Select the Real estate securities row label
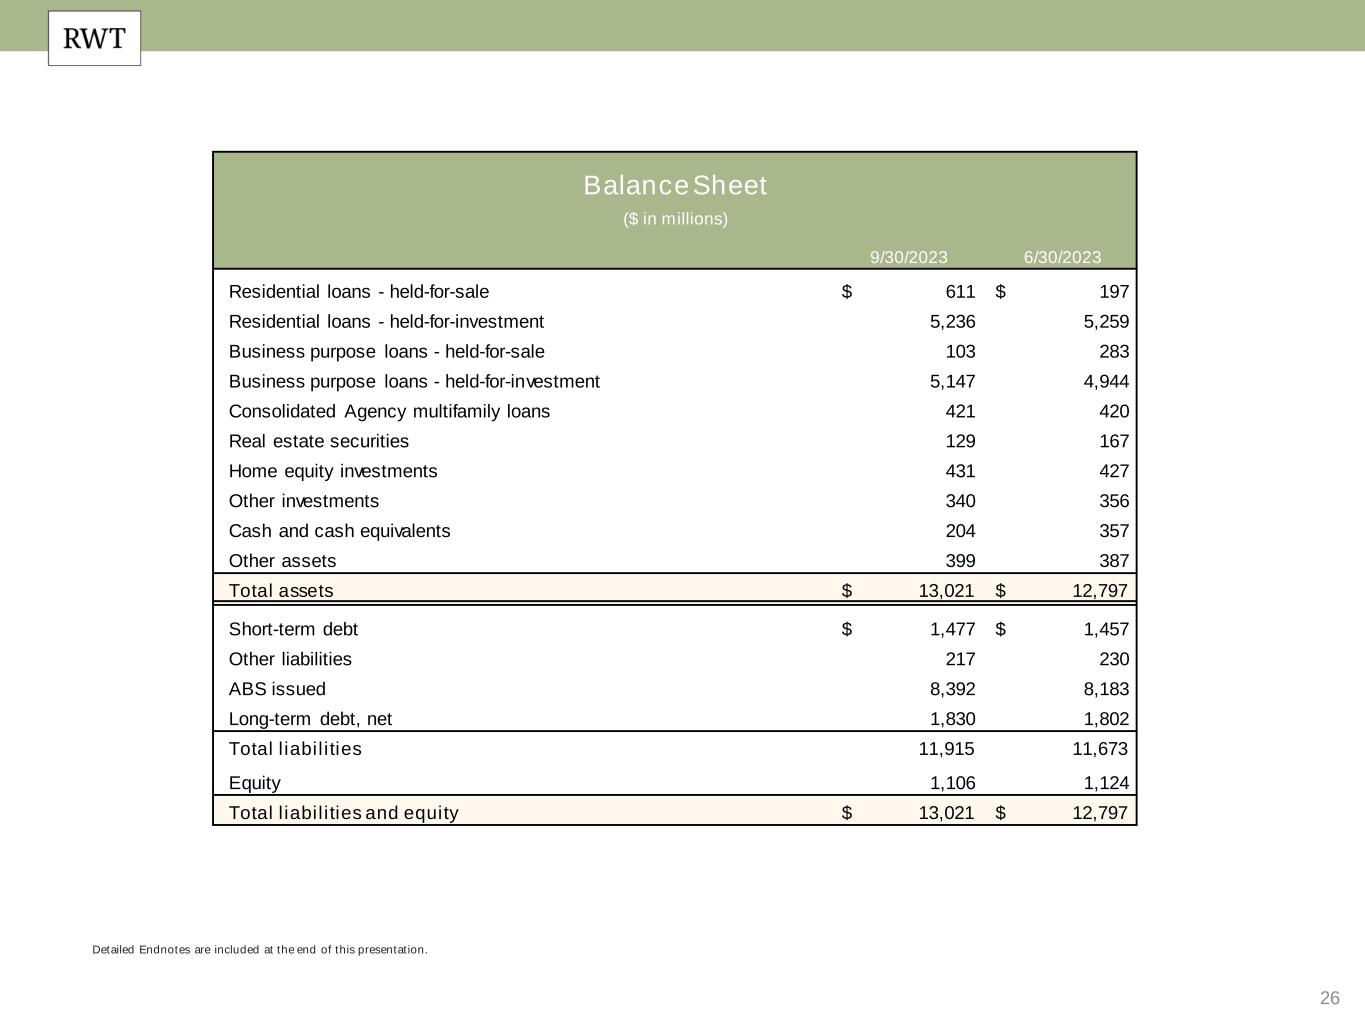This screenshot has width=1365, height=1024. coord(318,442)
